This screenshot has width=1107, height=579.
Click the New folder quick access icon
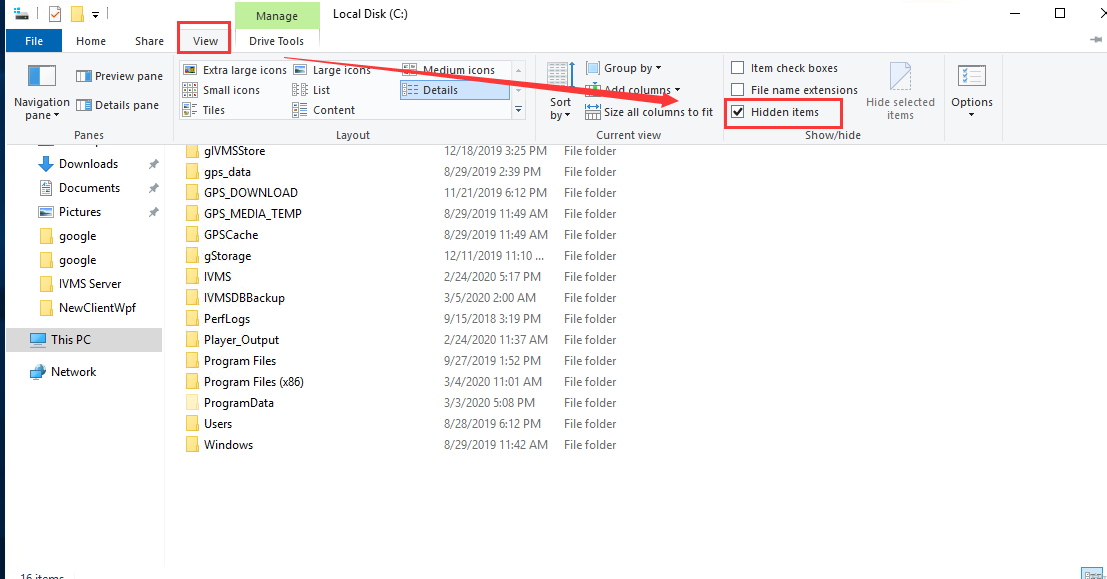[x=78, y=13]
